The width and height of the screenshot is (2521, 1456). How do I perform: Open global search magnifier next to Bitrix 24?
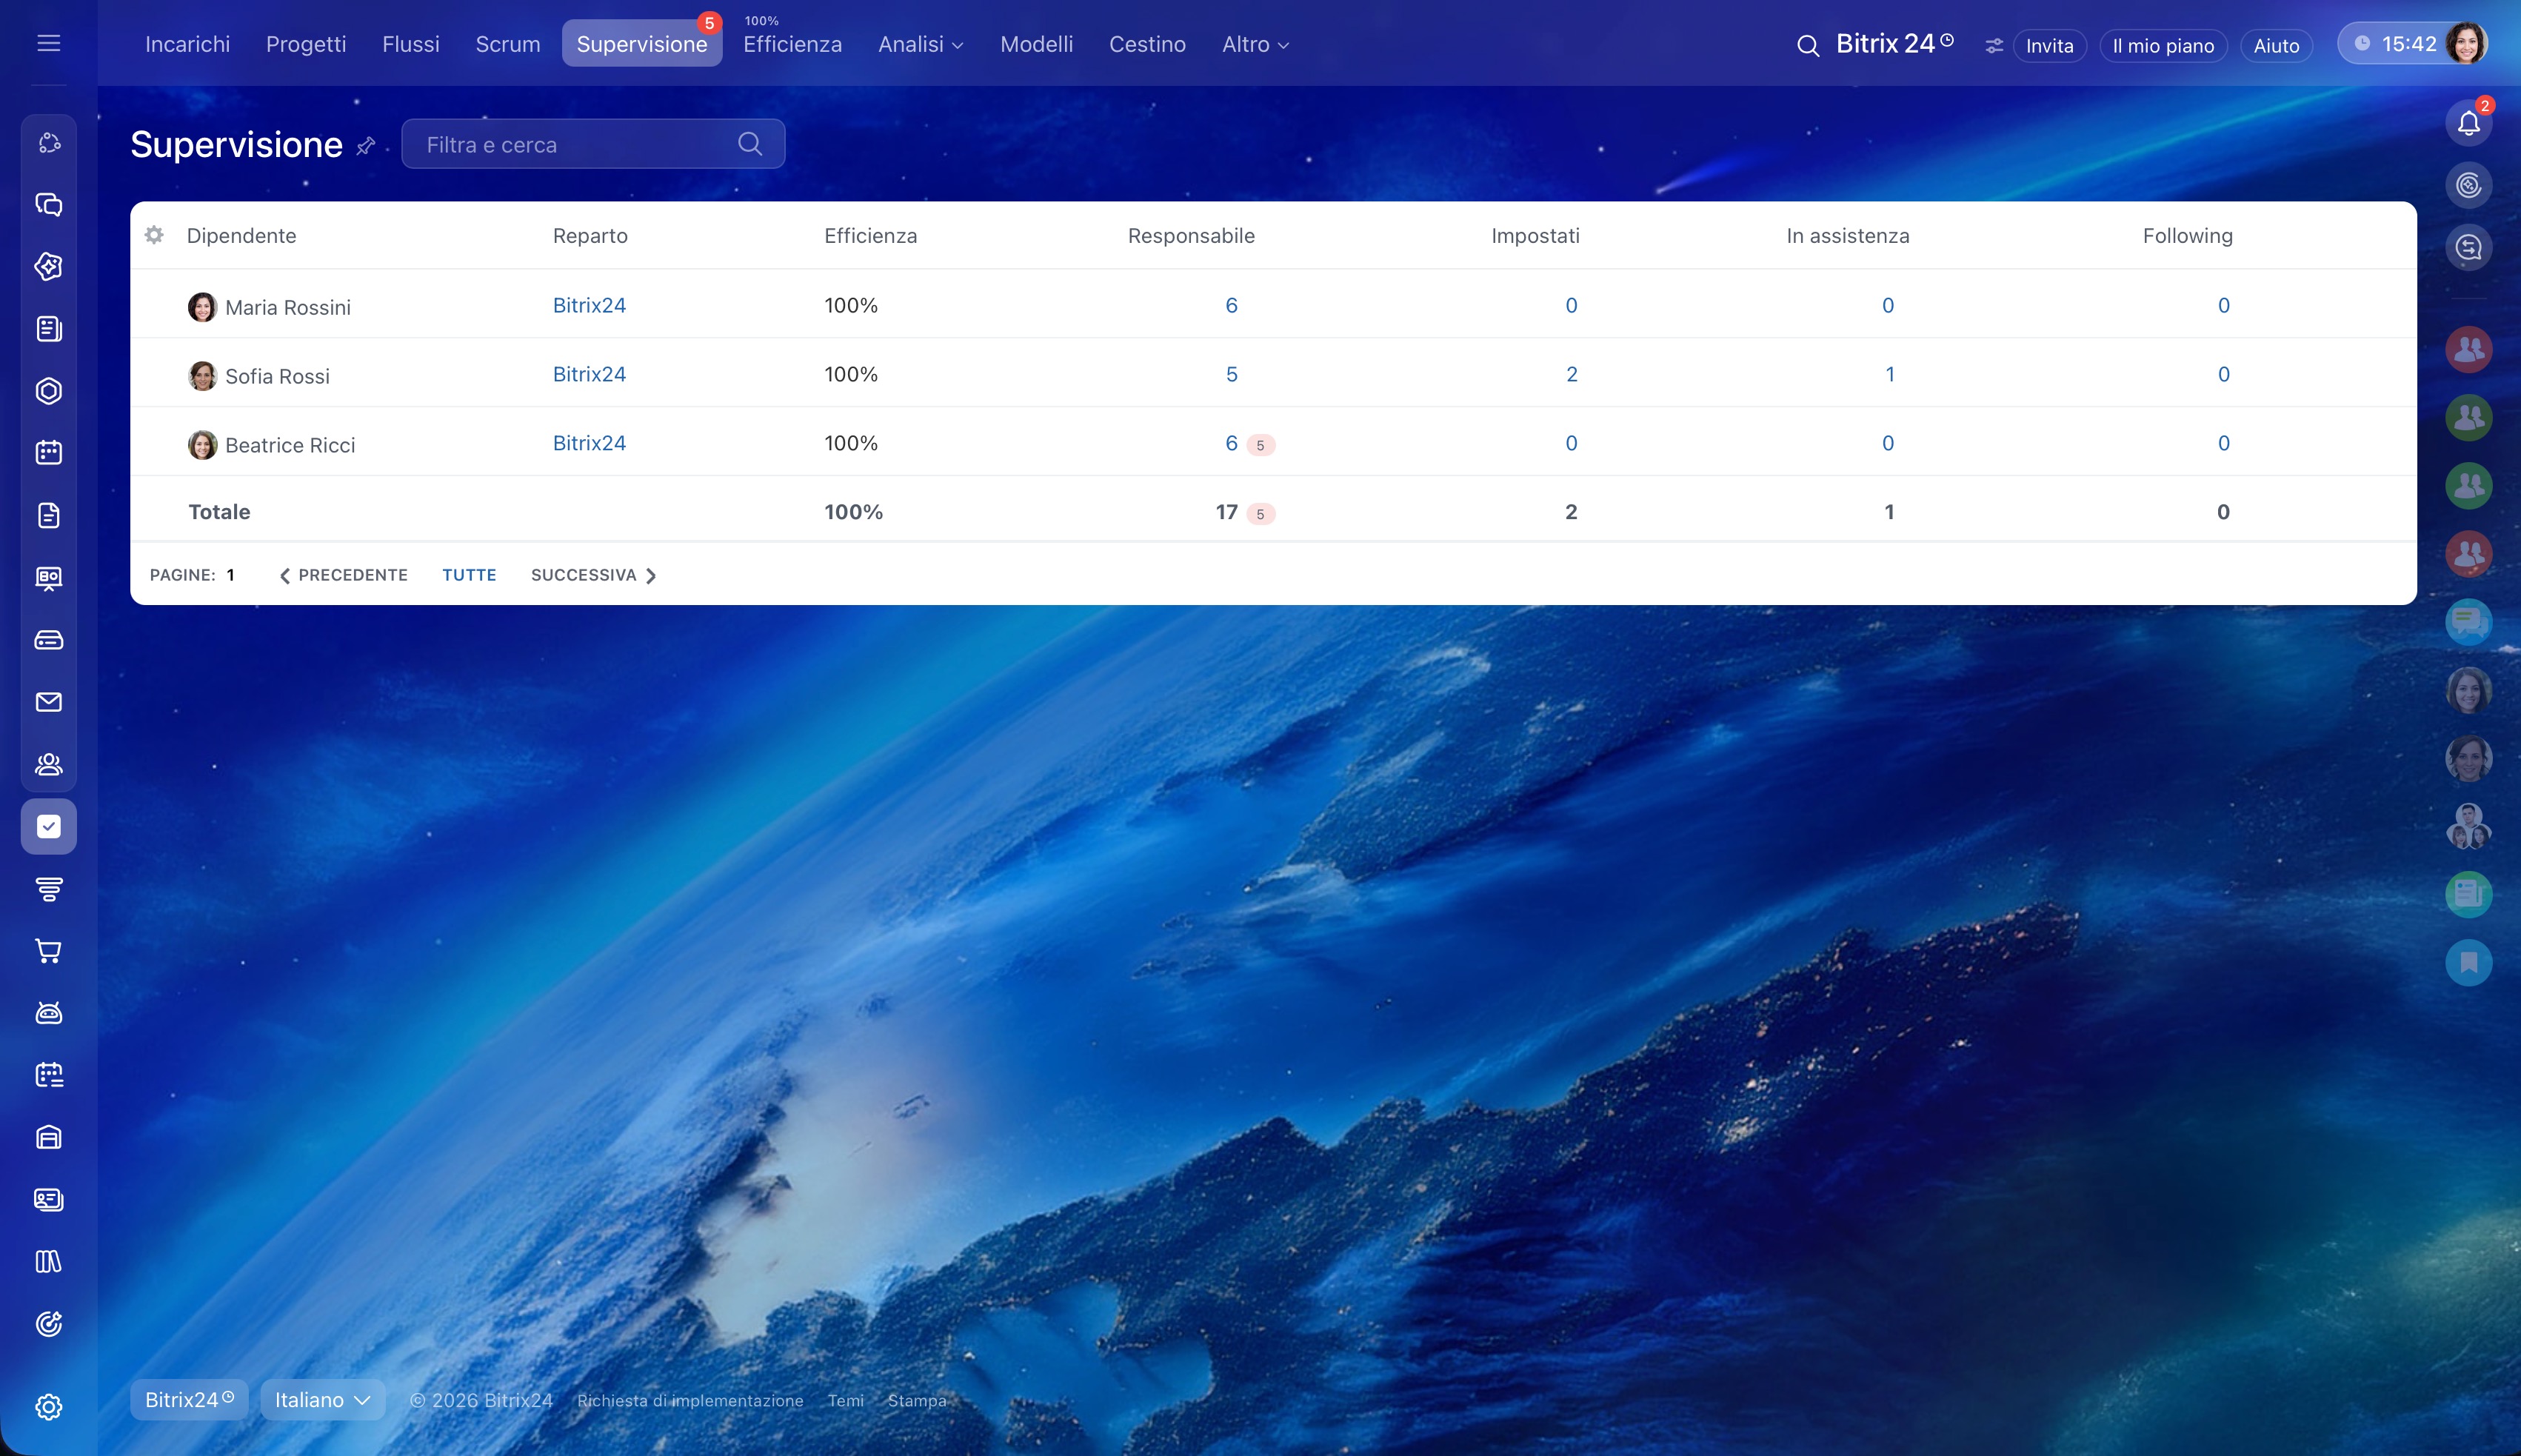[x=1807, y=45]
